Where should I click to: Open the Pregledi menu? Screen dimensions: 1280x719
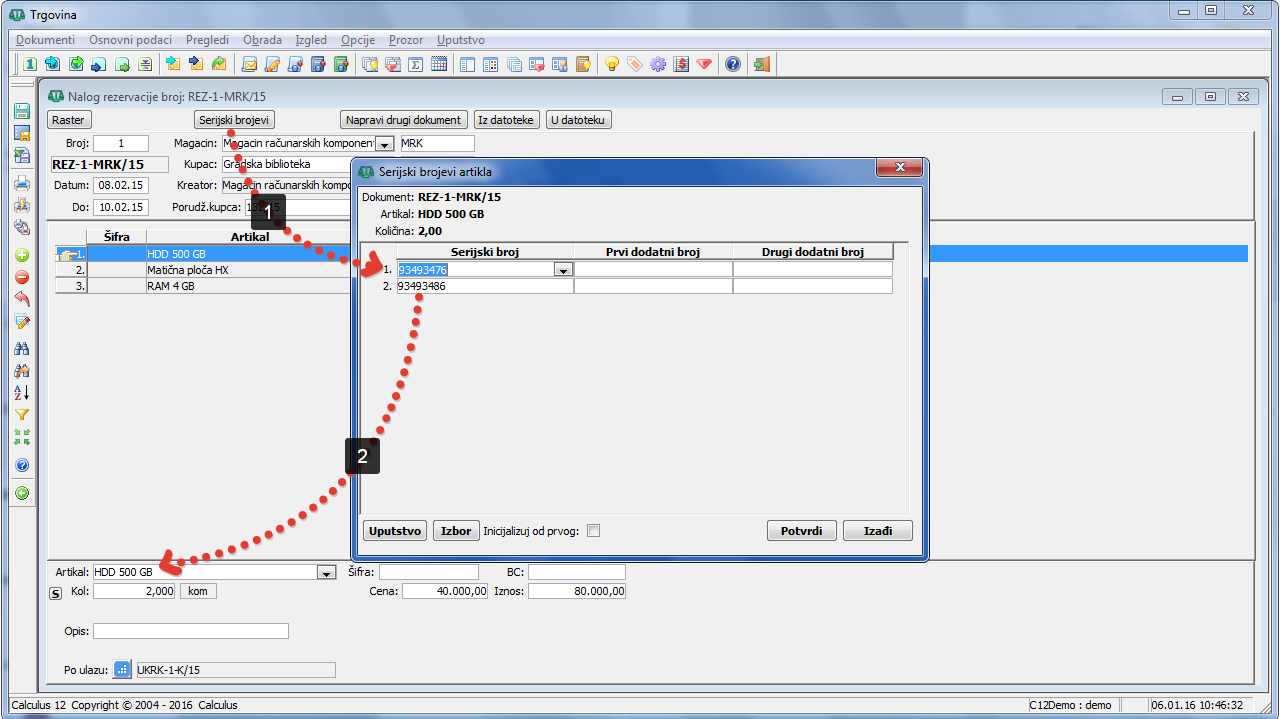pos(207,40)
